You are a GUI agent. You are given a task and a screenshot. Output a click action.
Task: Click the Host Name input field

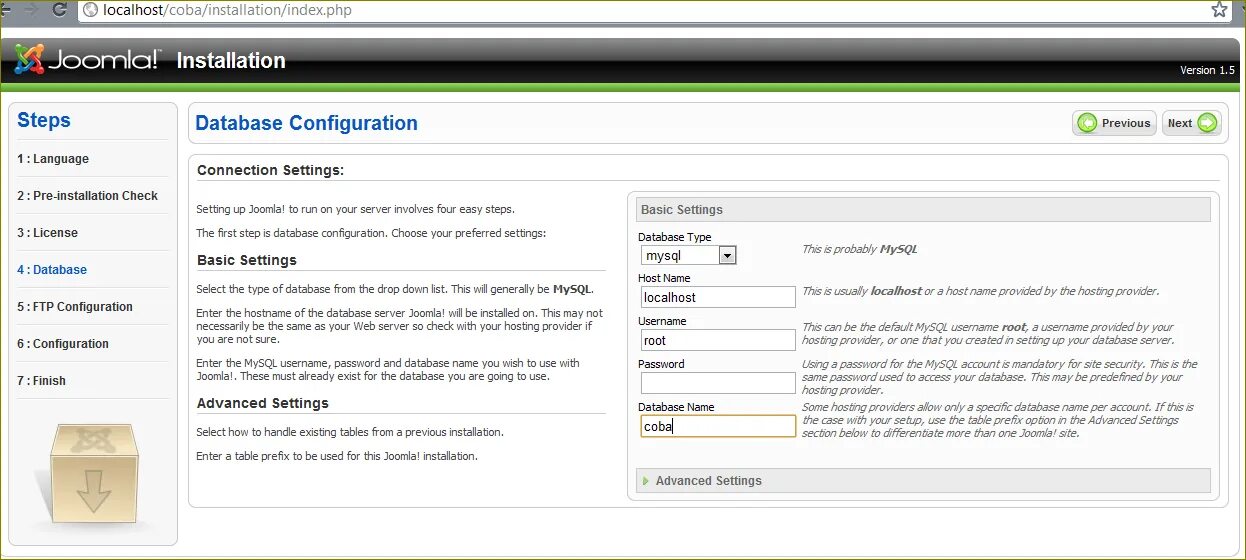click(x=718, y=297)
